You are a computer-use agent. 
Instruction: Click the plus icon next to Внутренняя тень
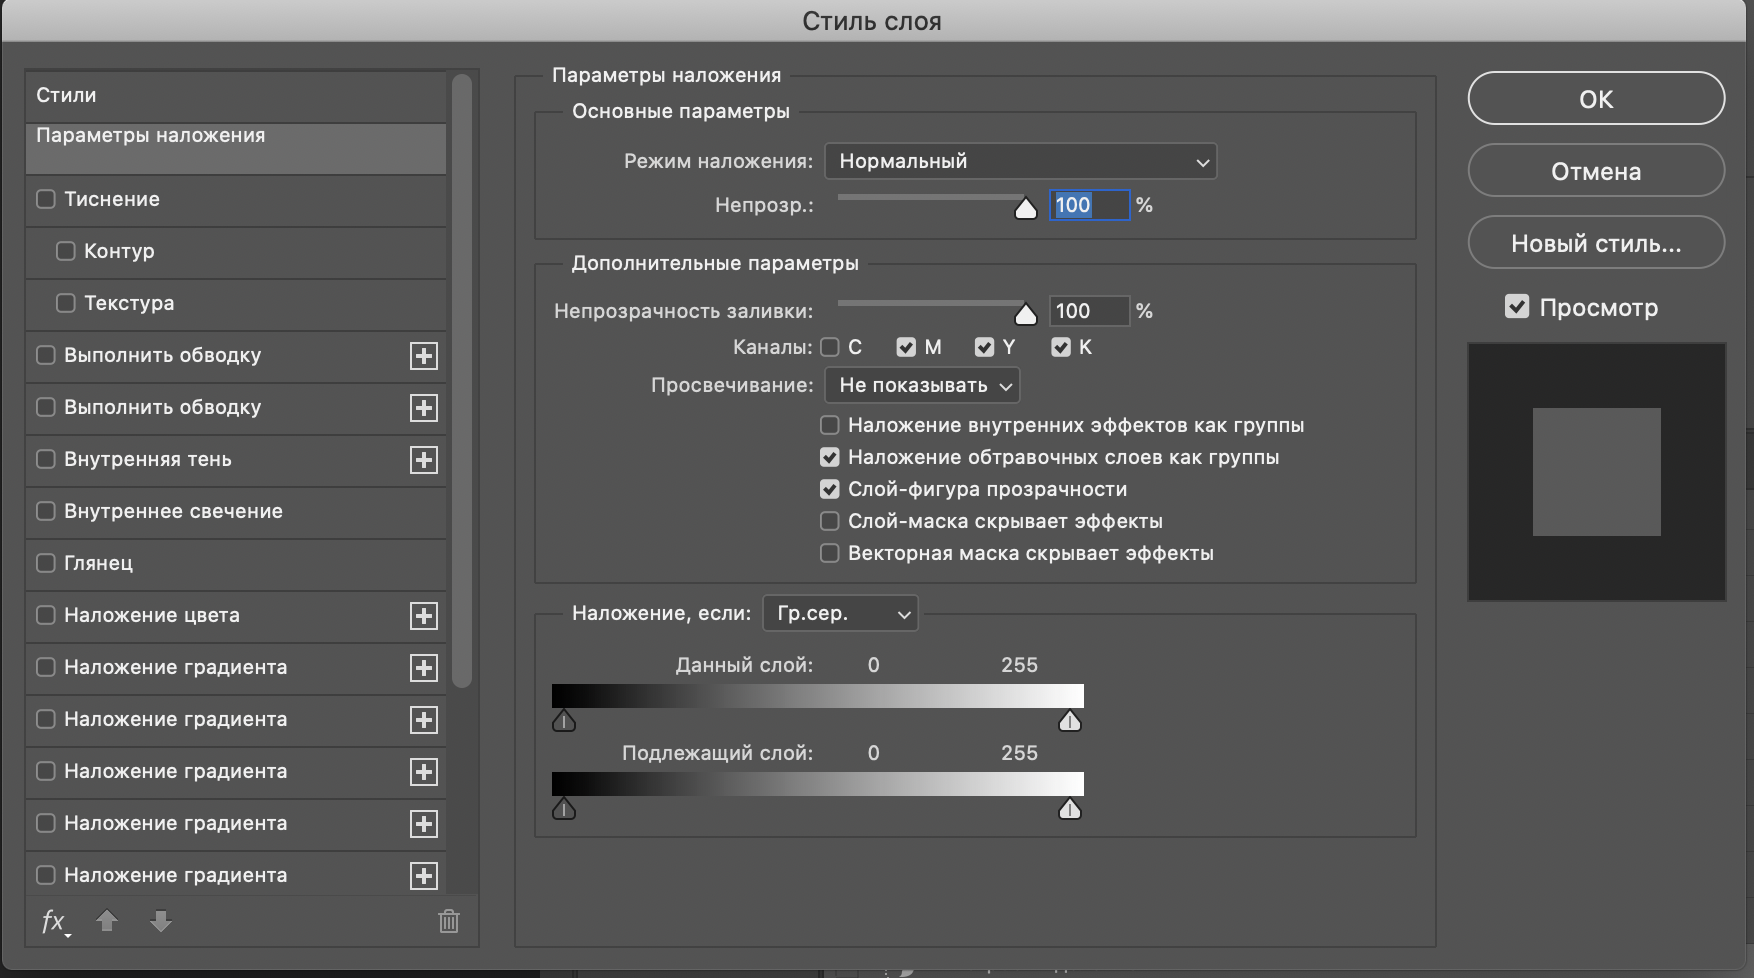(424, 460)
